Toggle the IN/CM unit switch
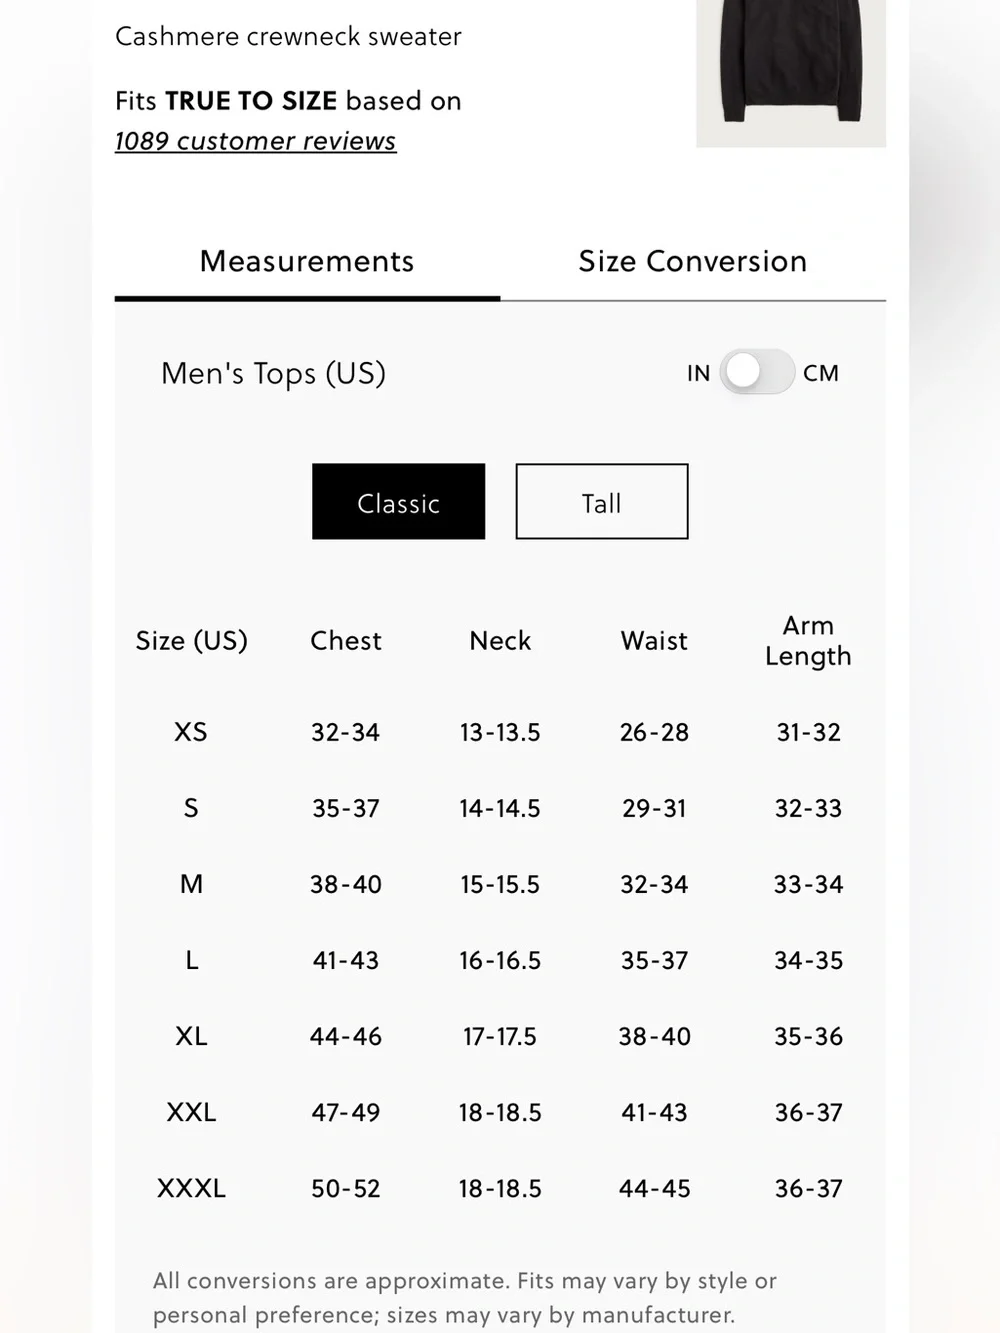This screenshot has height=1333, width=1000. pyautogui.click(x=757, y=372)
